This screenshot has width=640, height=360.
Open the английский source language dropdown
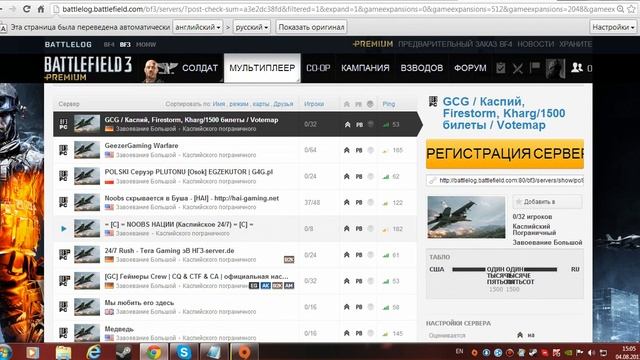click(198, 27)
